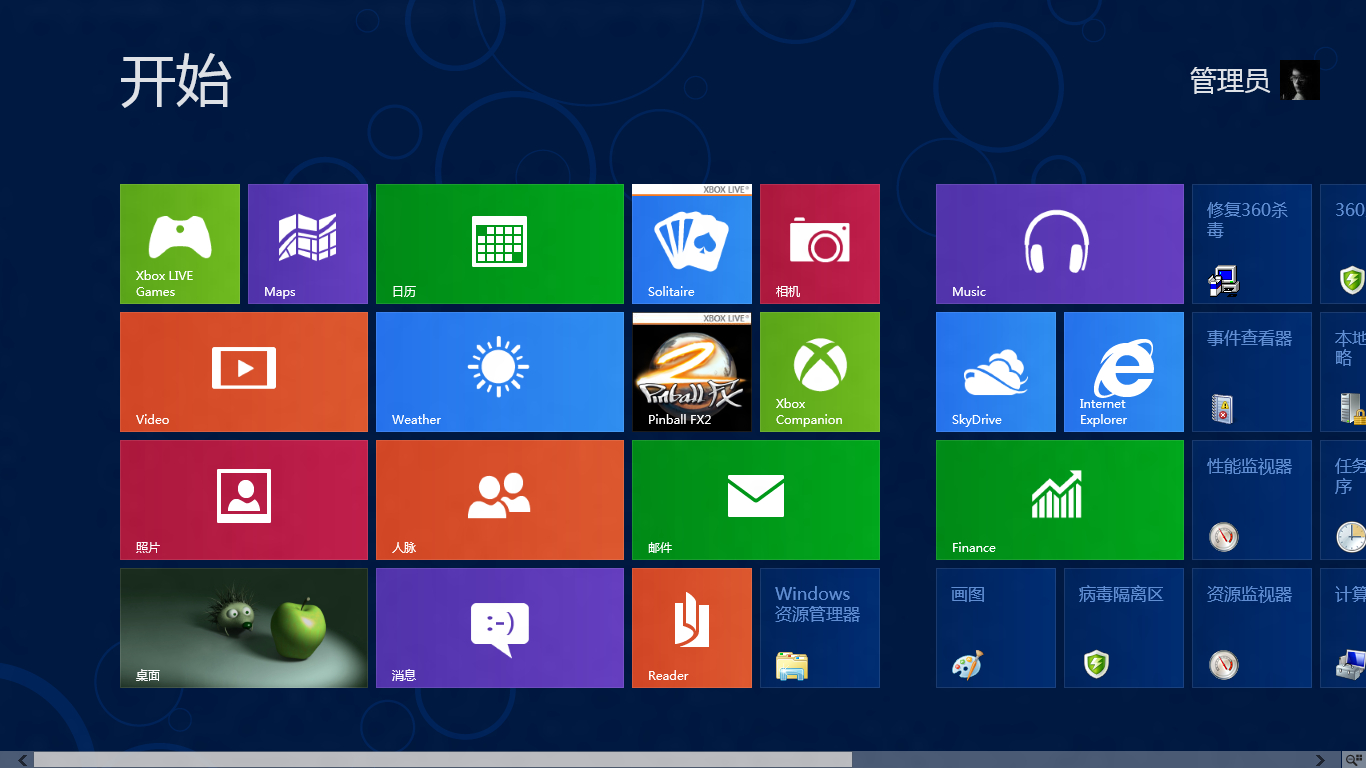
Task: Click the horizontal scrollbar thumb
Action: [443, 760]
